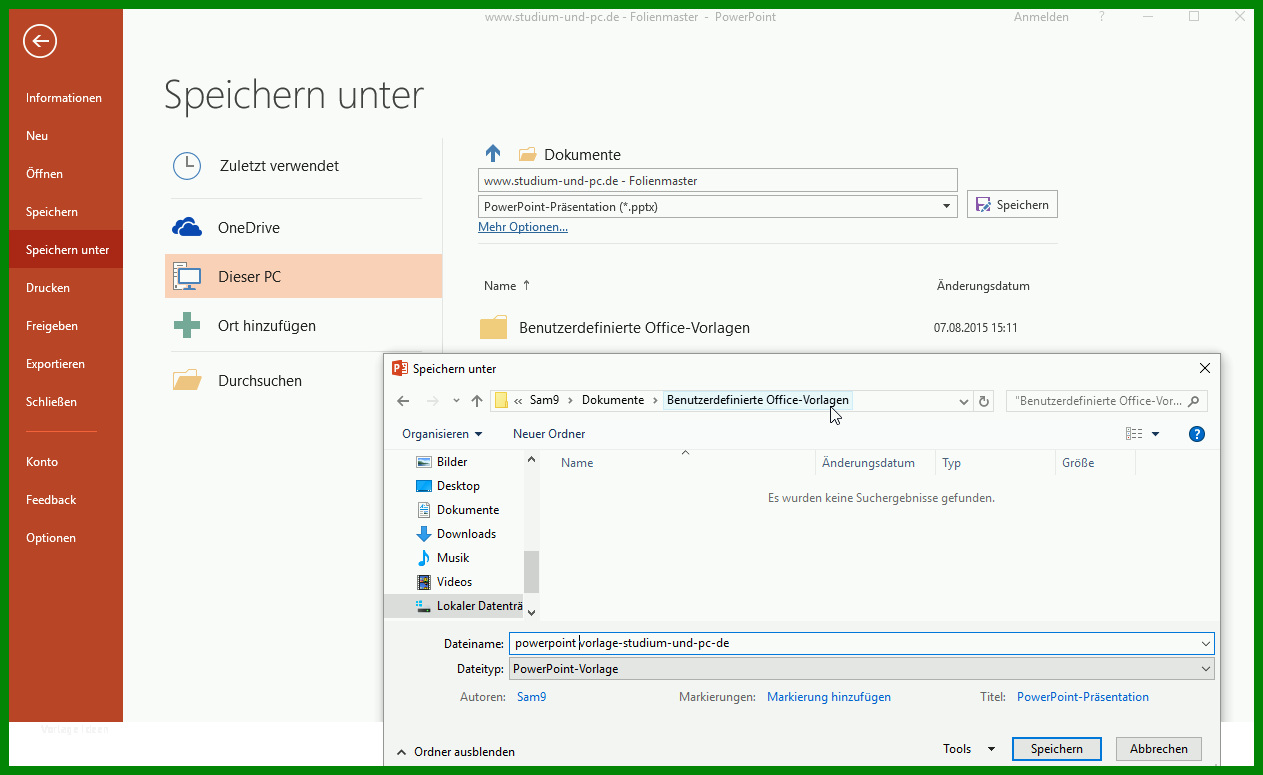The height and width of the screenshot is (775, 1263).
Task: Click the Durchsuchen folder icon
Action: 187,380
